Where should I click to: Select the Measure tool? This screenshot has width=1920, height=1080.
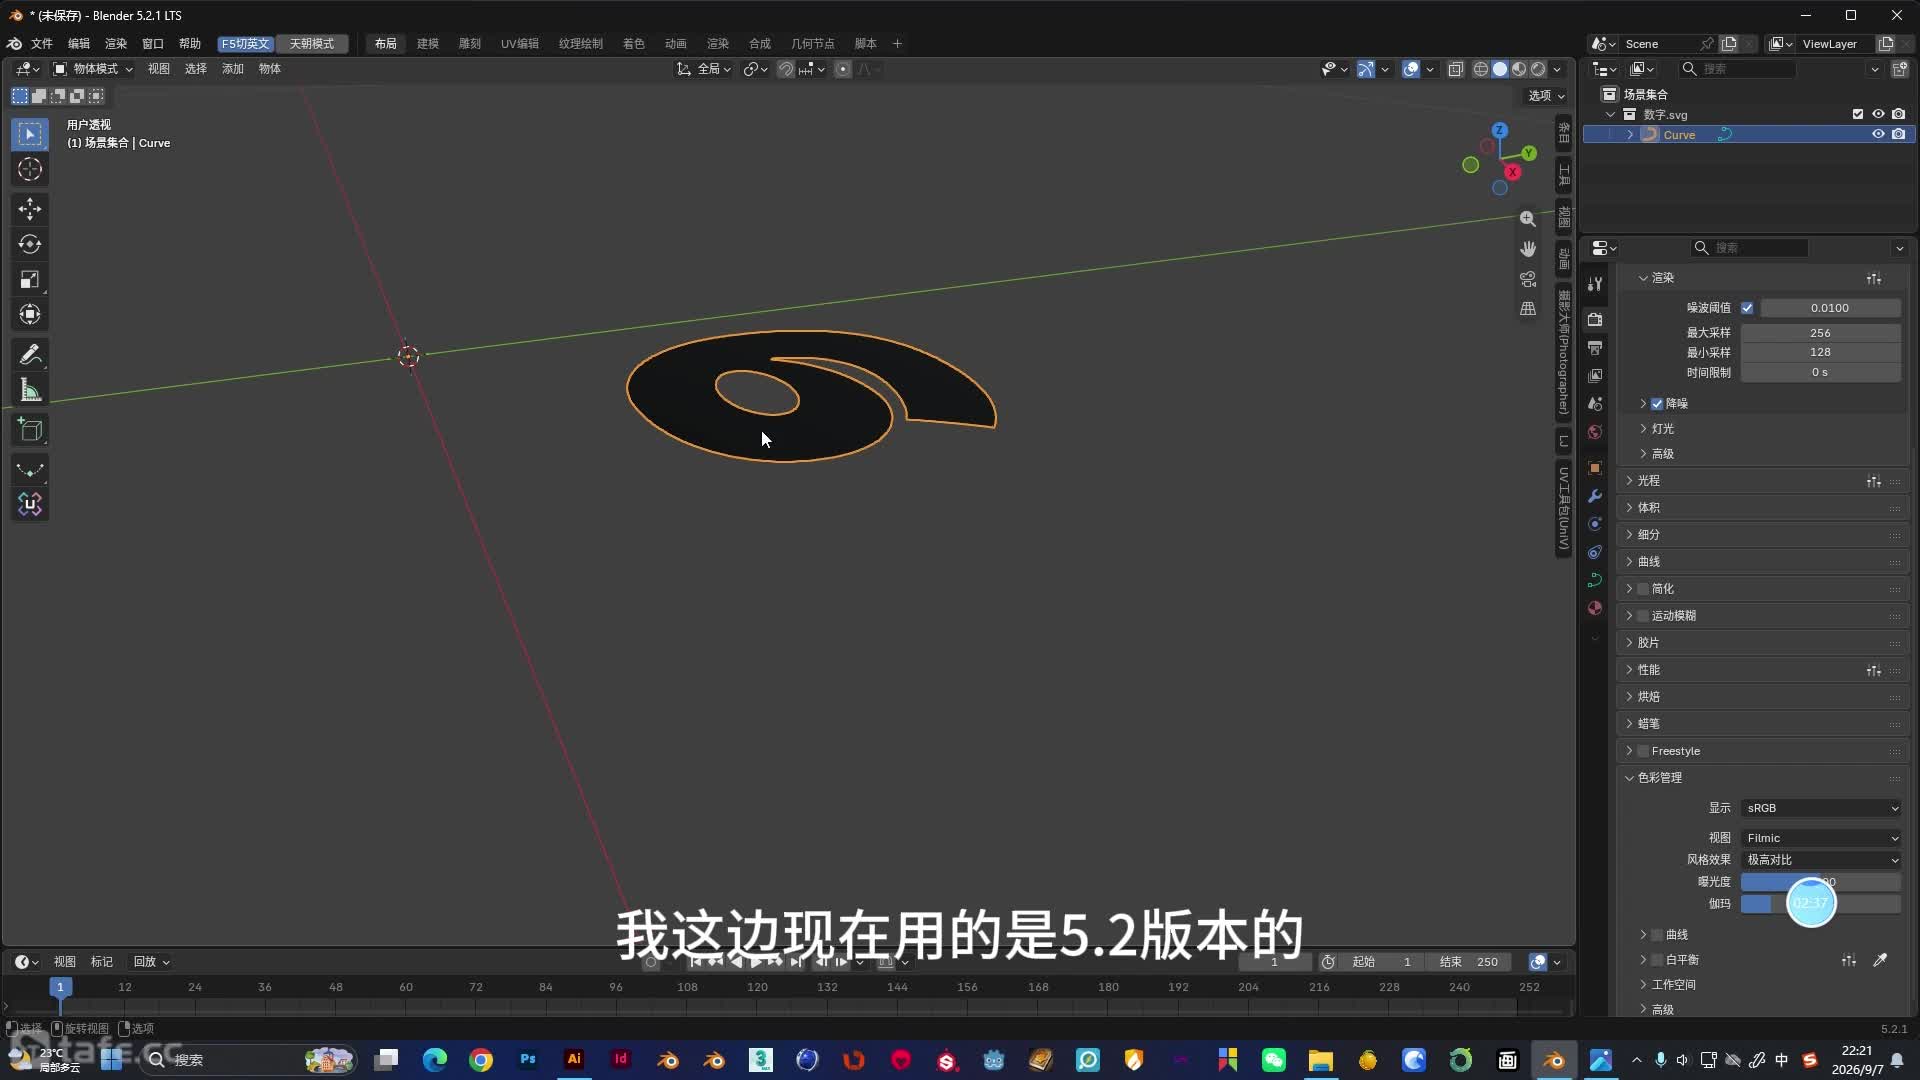(30, 391)
